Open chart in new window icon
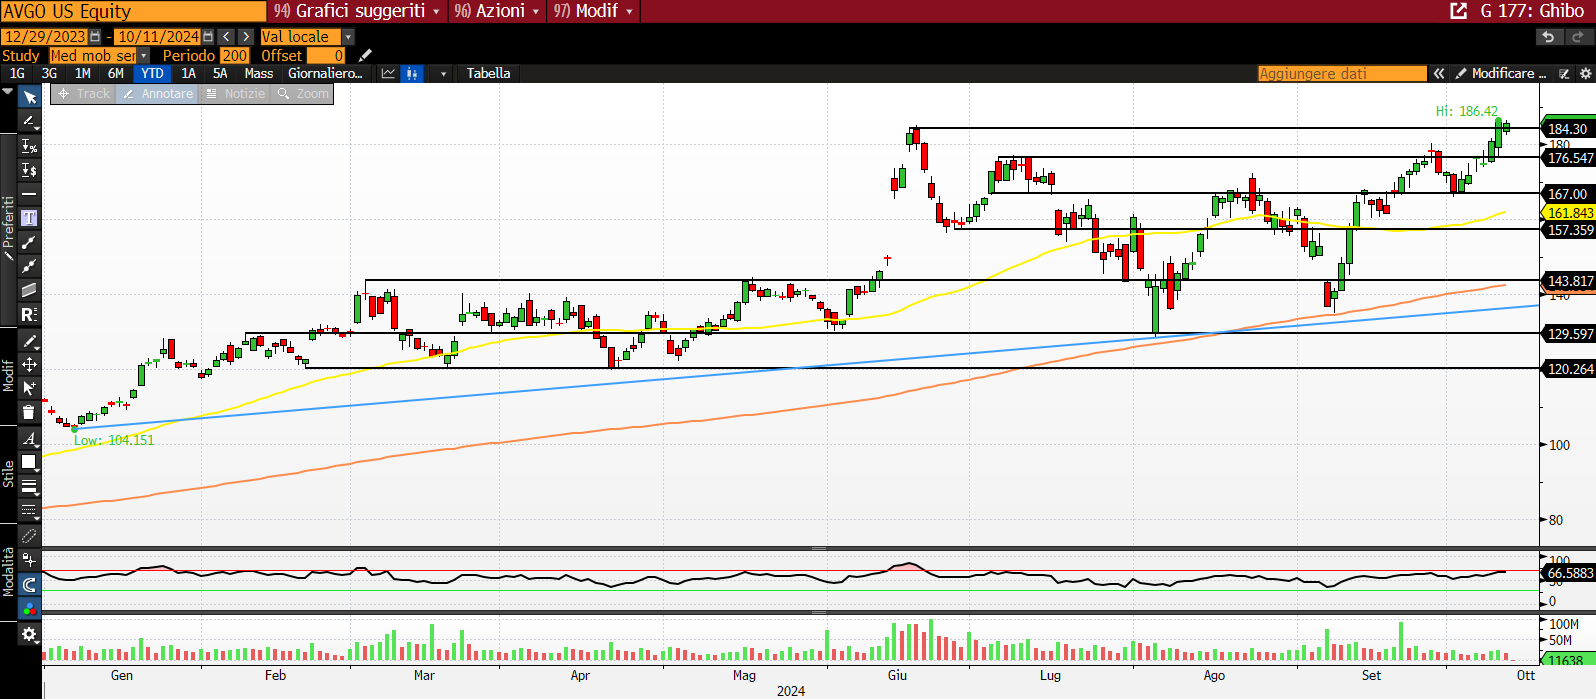Viewport: 1596px width, 699px height. (1459, 11)
